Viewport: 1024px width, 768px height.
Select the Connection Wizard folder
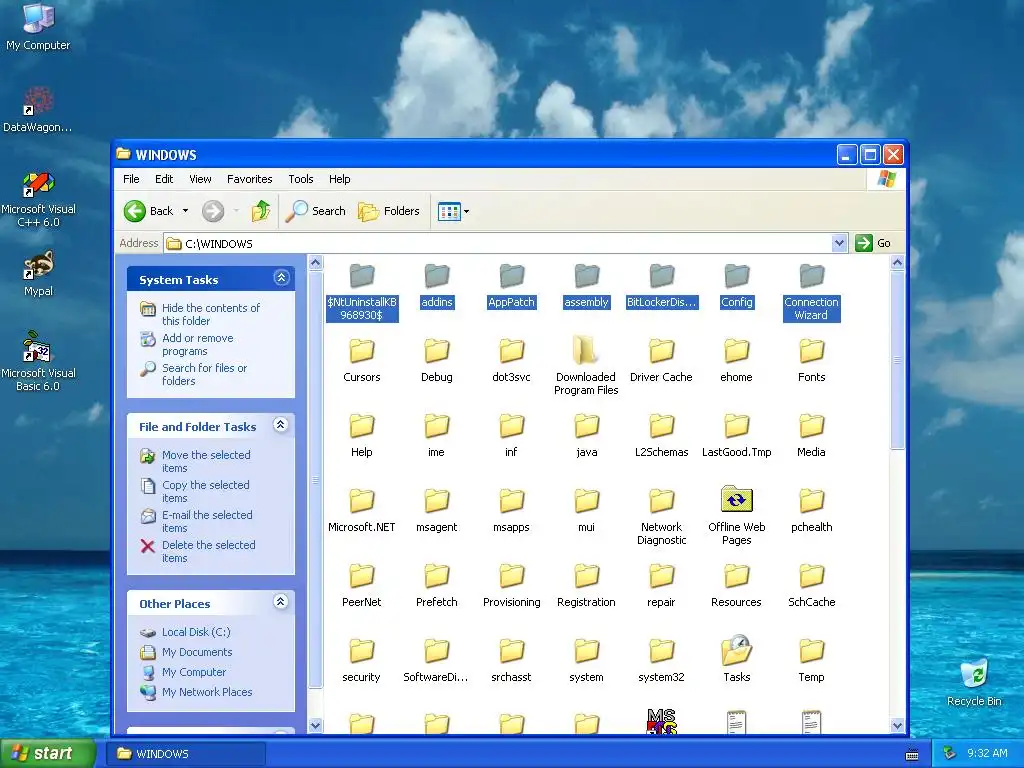pos(811,292)
